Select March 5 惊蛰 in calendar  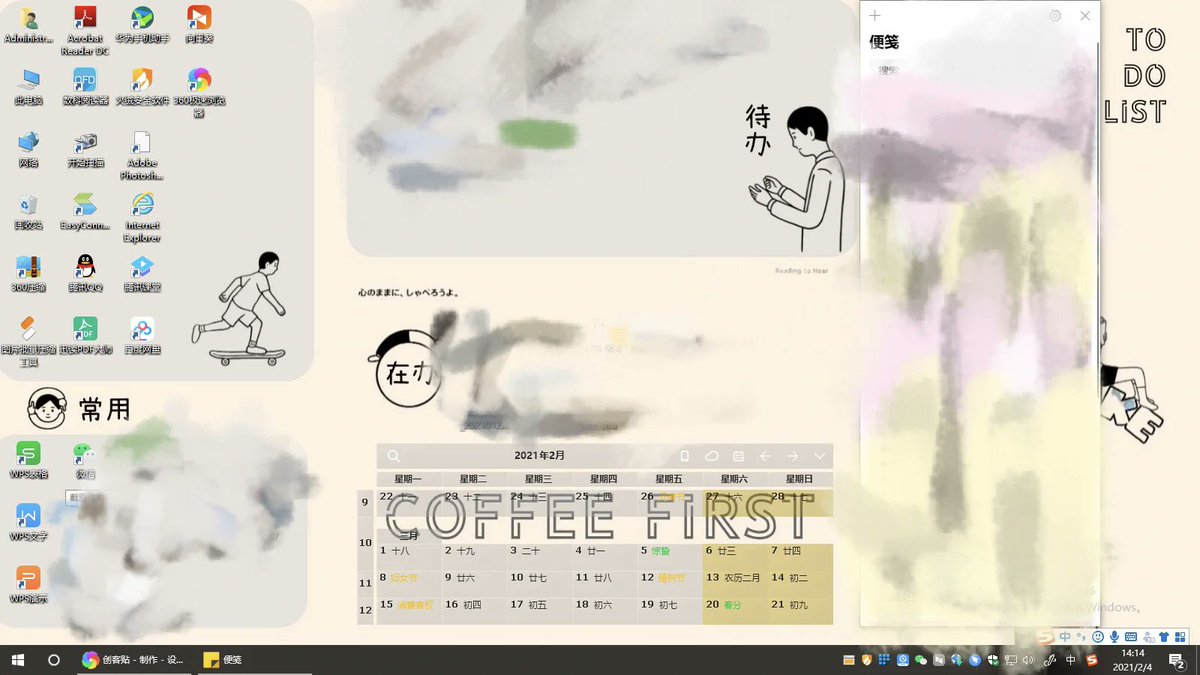670,557
